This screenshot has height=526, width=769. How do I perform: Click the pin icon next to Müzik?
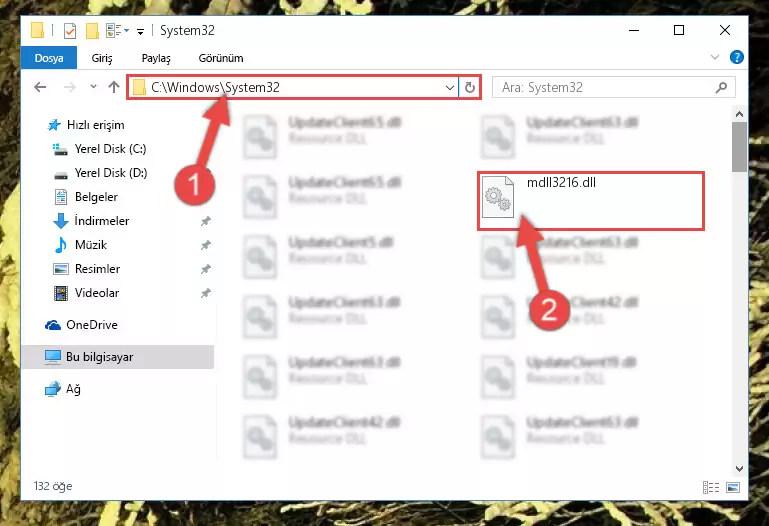pos(205,245)
